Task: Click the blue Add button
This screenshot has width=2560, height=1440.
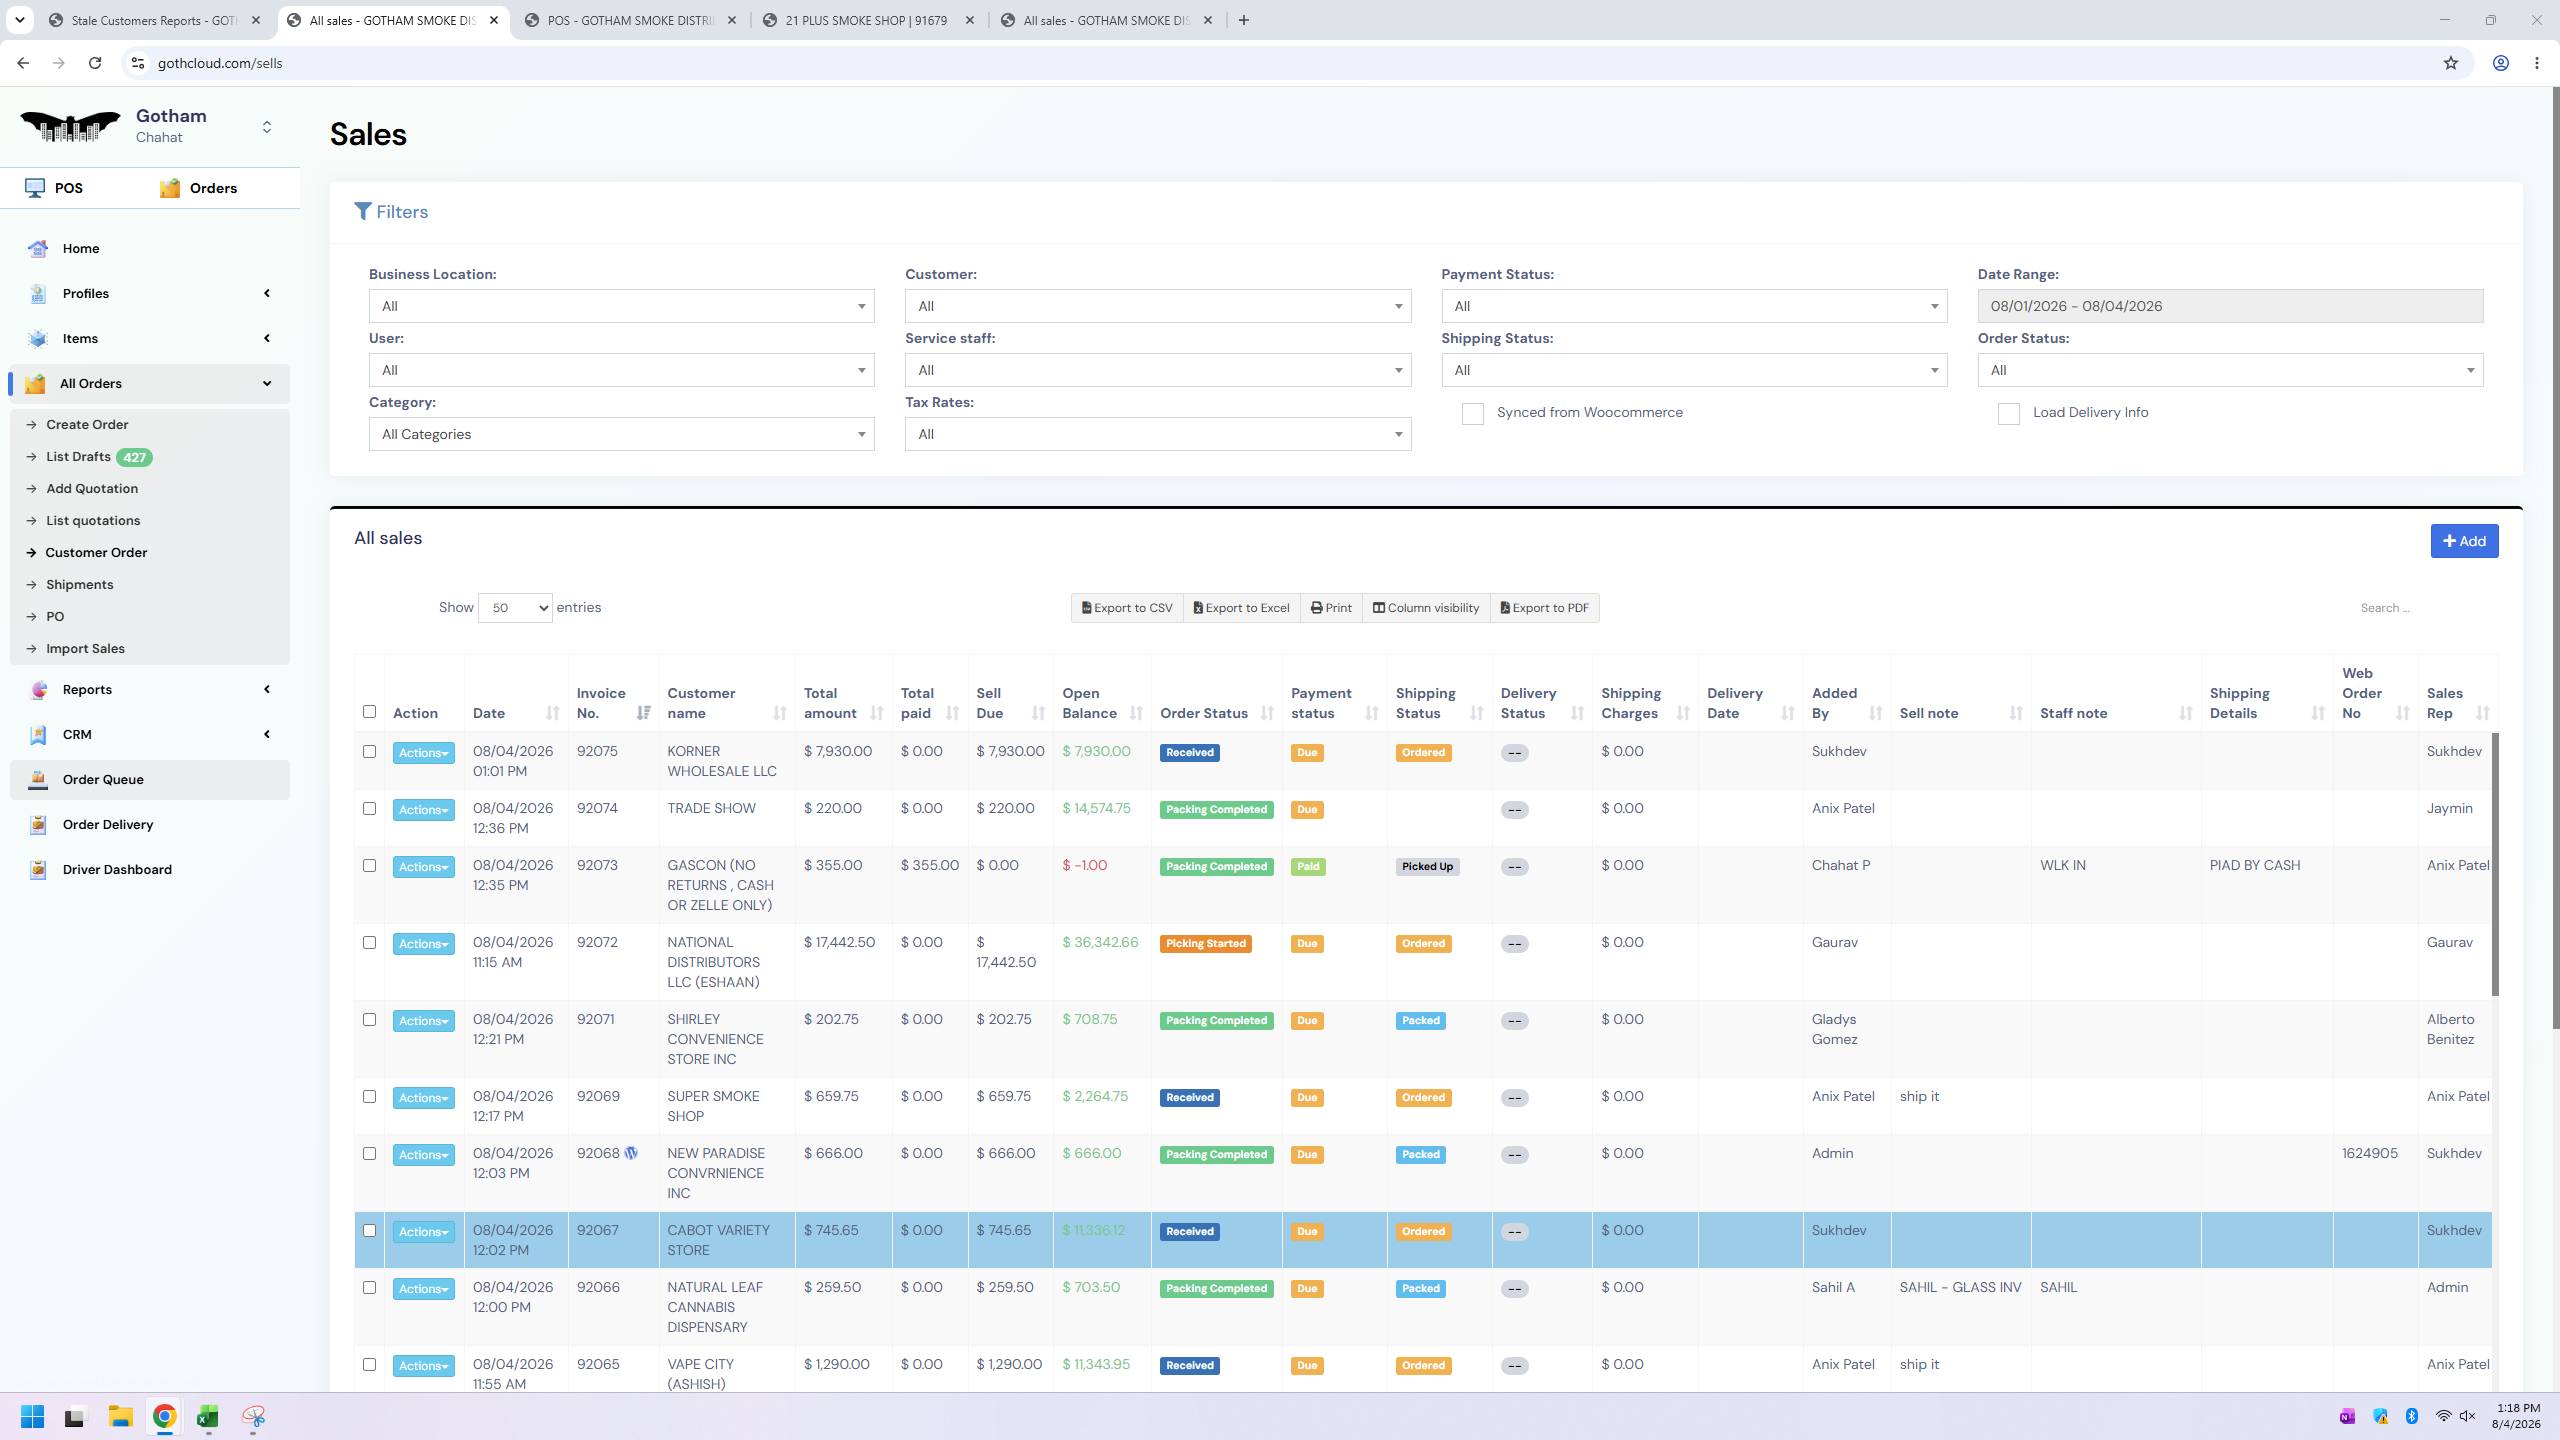Action: 2464,541
